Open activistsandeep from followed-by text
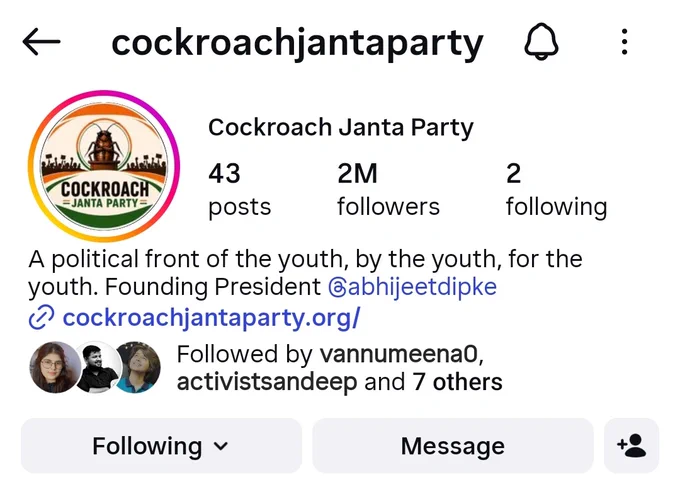Screen dimensions: 680x484 (267, 383)
